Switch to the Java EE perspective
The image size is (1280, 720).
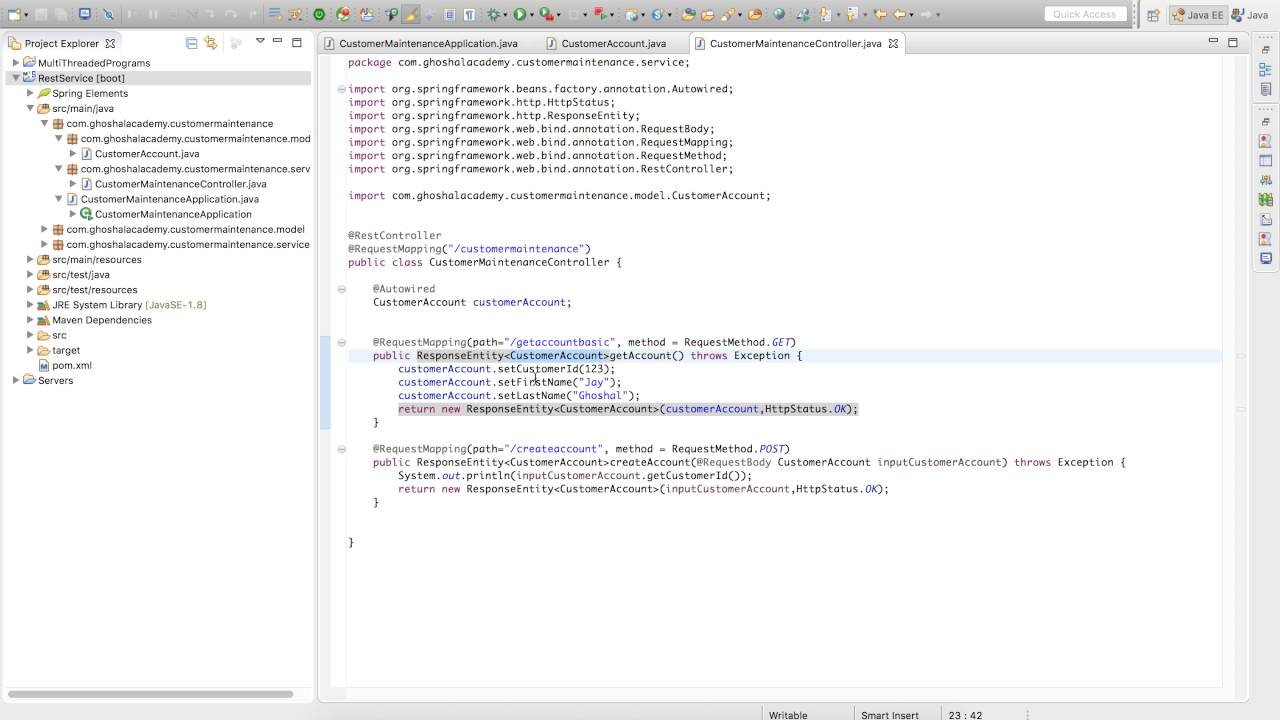coord(1198,15)
